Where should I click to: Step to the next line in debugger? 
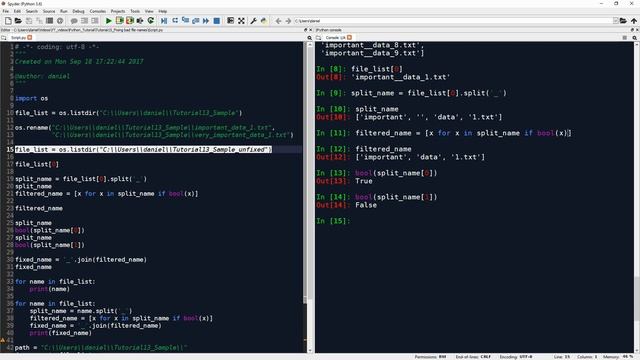(x=175, y=20)
